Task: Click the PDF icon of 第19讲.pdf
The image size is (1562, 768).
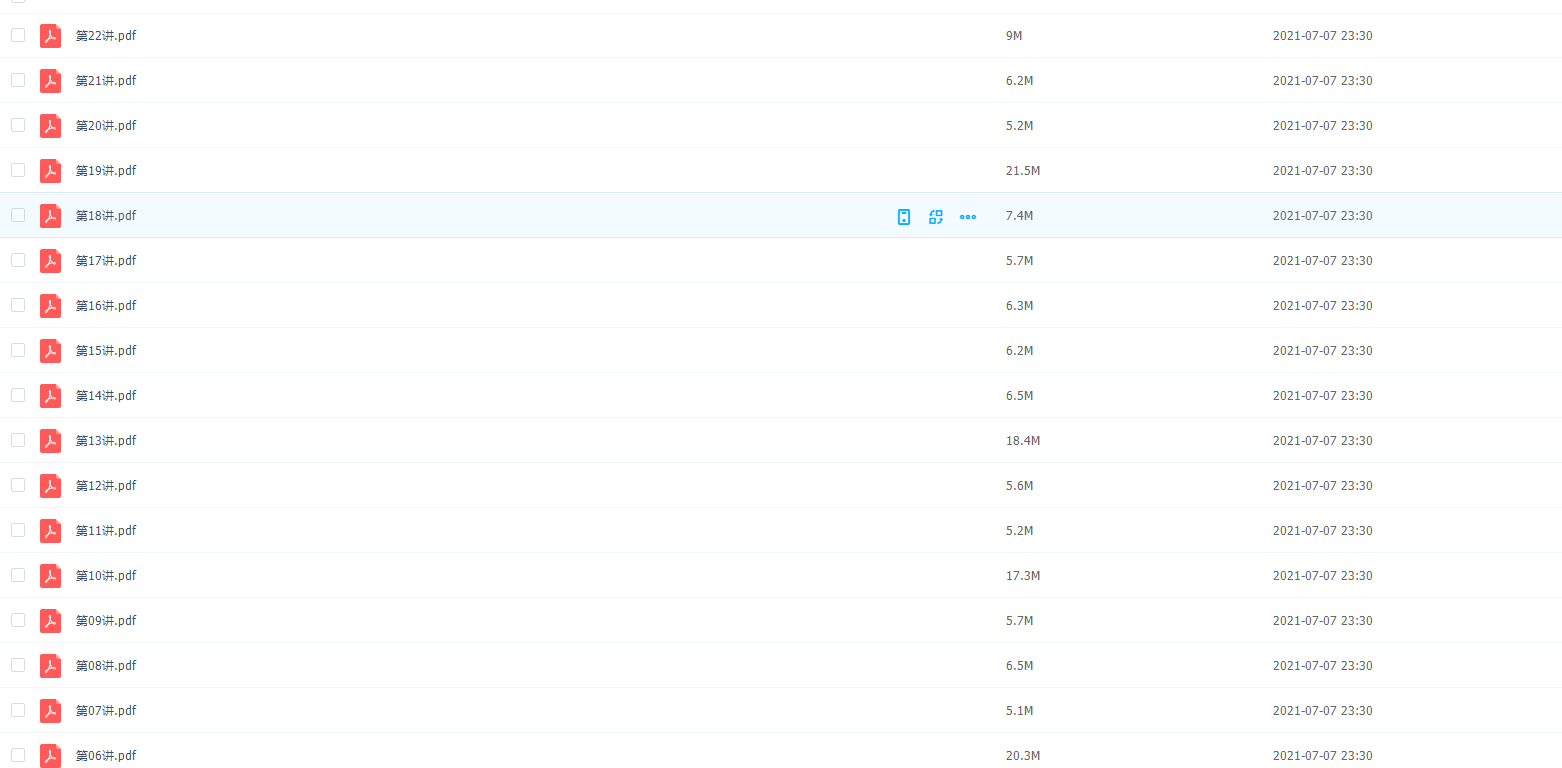Action: (x=50, y=171)
